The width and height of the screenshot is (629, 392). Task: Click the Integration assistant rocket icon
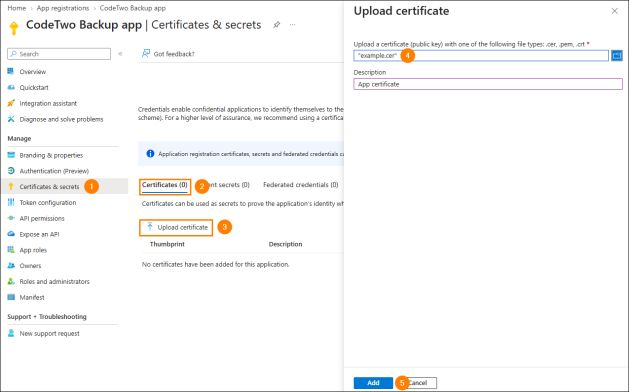[11, 103]
